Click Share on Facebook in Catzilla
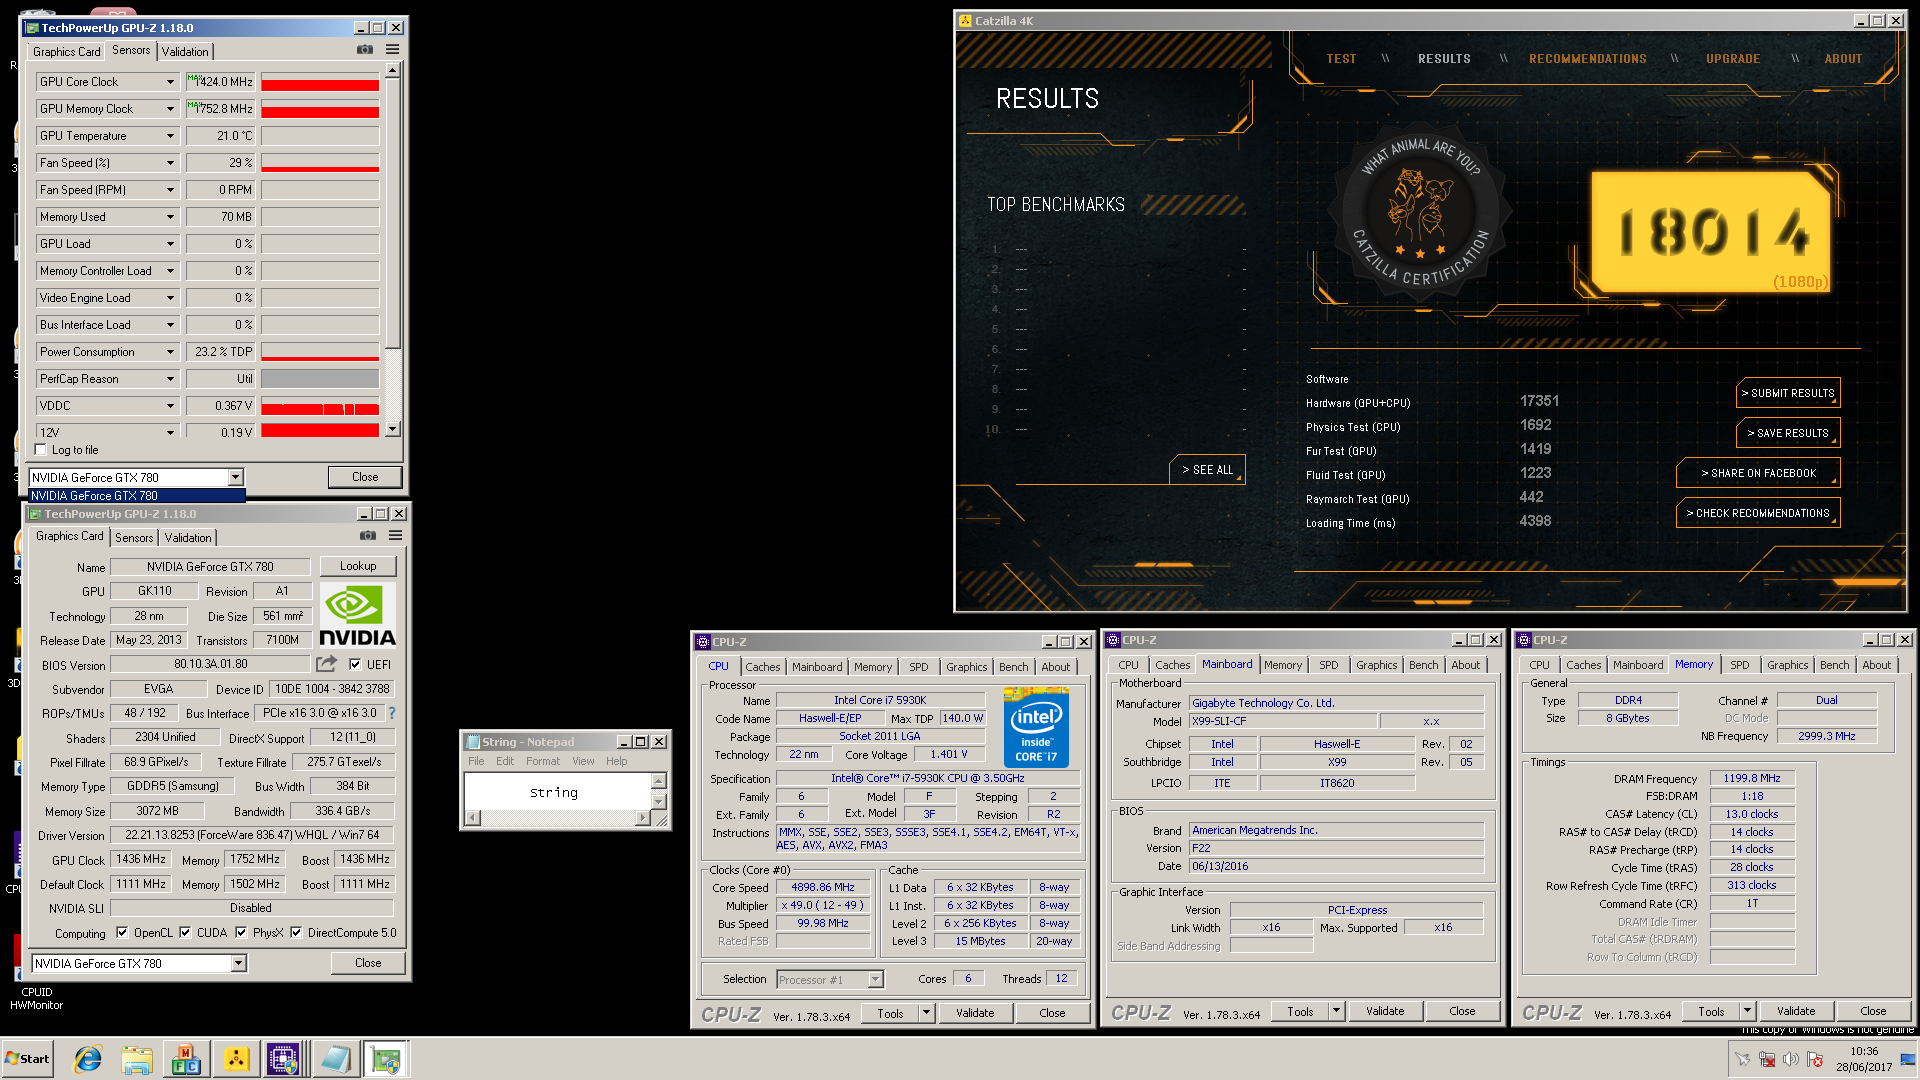 point(1759,473)
